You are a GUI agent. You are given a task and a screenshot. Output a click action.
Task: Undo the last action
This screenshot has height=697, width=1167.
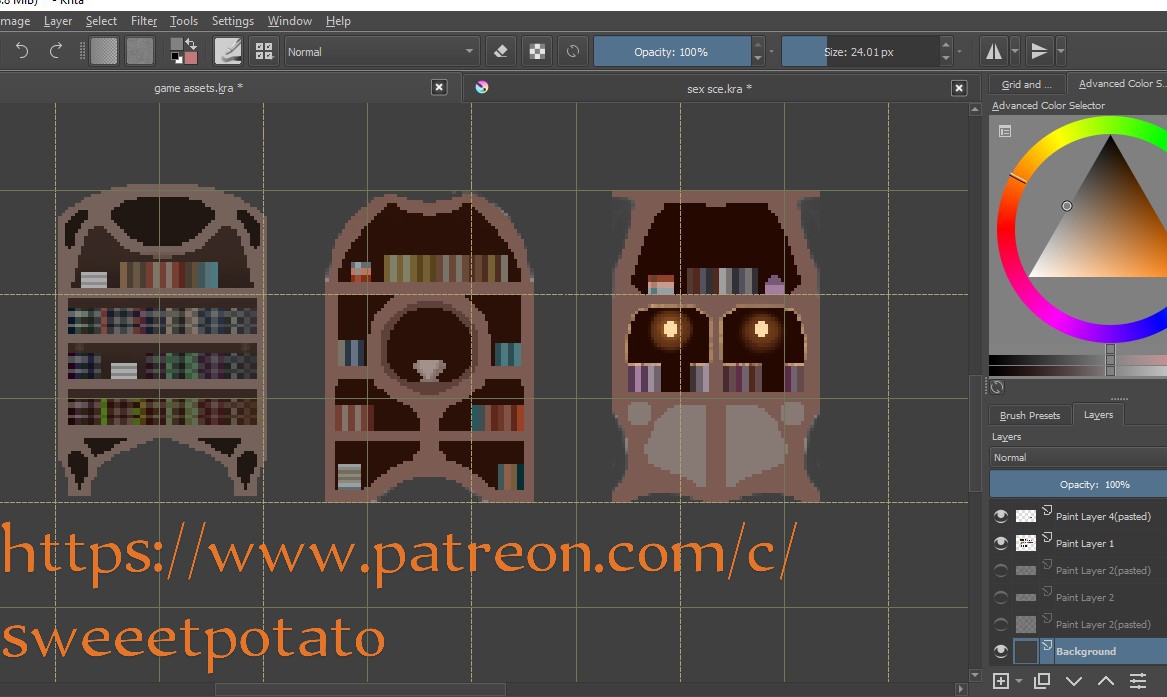click(x=22, y=51)
